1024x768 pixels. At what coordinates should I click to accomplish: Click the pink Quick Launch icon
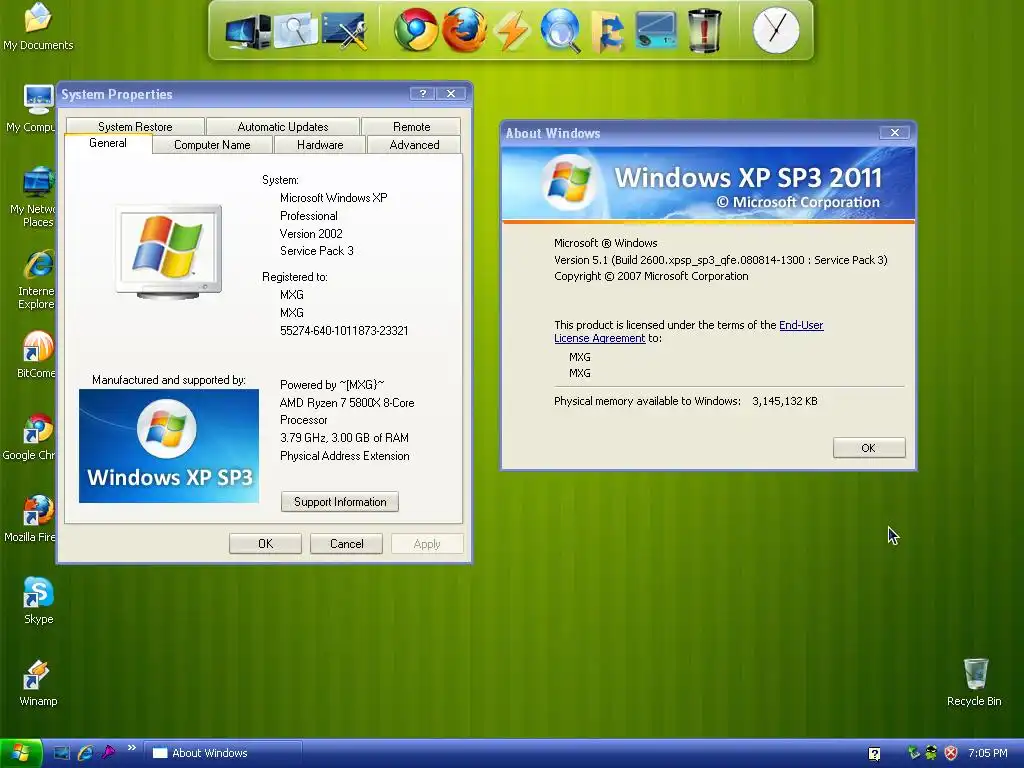(108, 753)
